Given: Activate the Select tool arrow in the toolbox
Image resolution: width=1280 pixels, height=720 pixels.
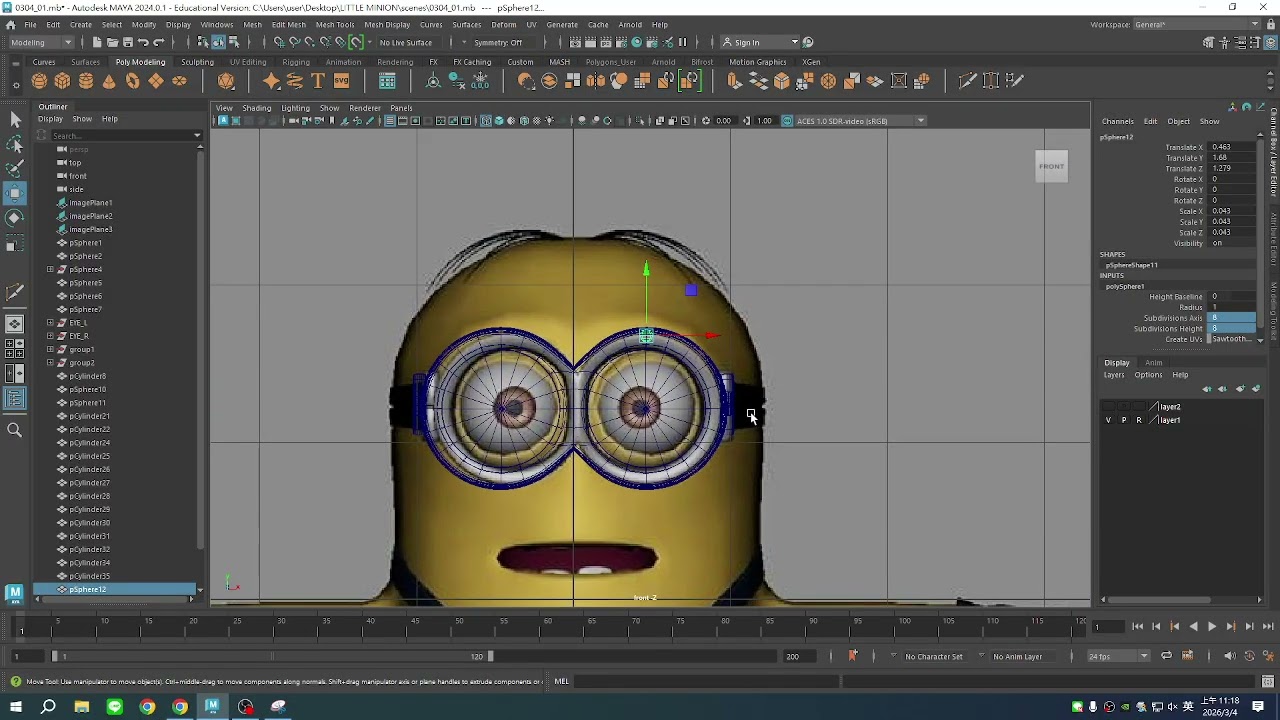Looking at the screenshot, I should pos(15,120).
